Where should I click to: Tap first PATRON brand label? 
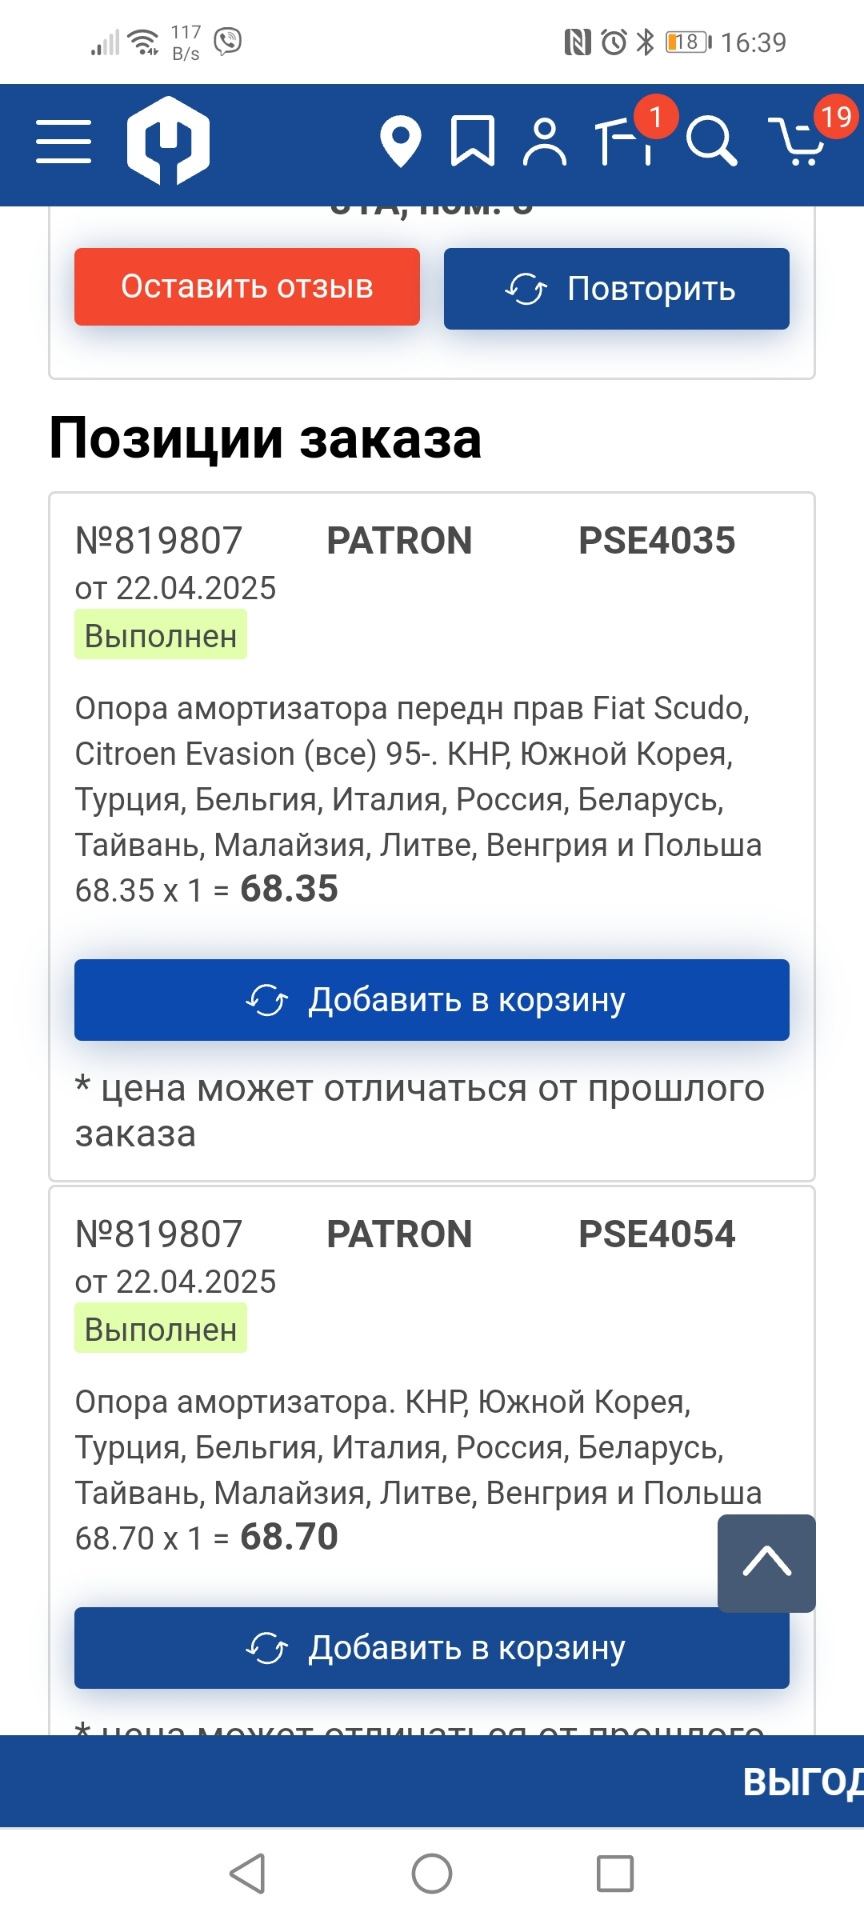[x=399, y=541]
